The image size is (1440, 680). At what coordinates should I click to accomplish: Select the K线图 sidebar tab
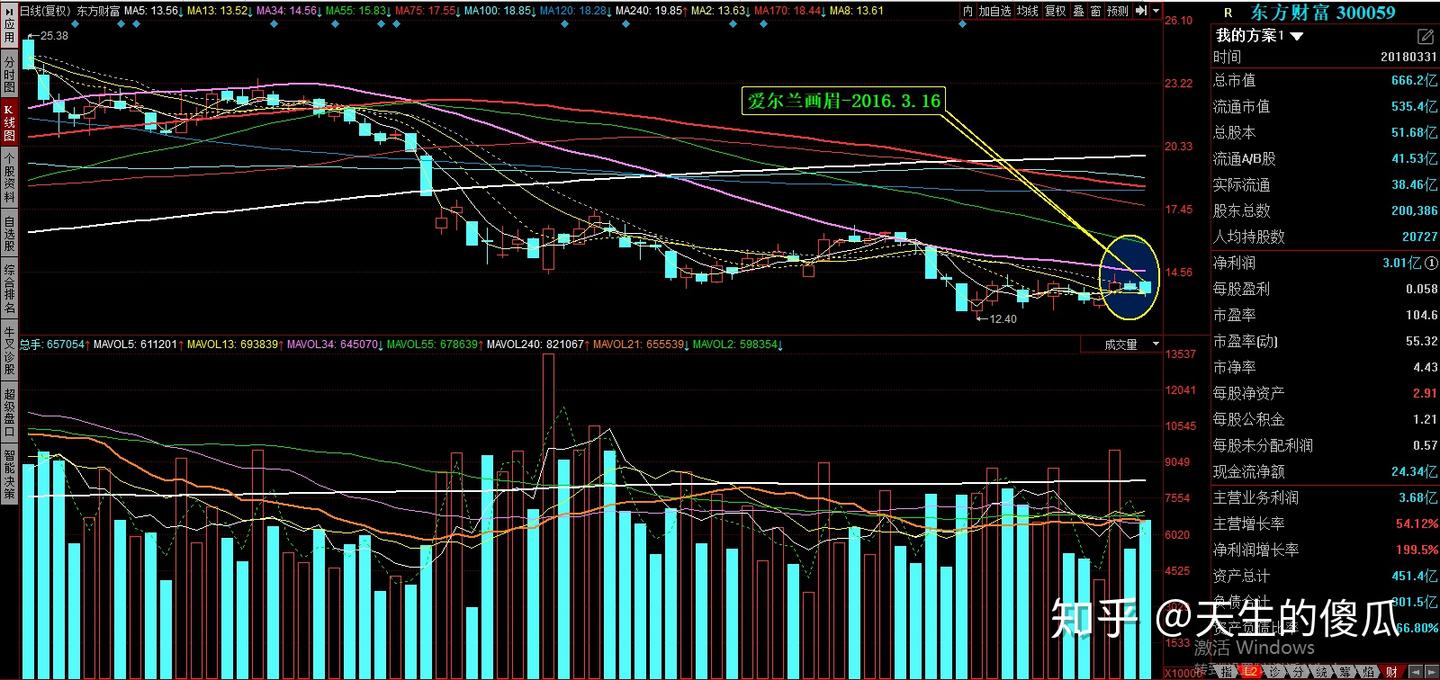click(x=9, y=123)
